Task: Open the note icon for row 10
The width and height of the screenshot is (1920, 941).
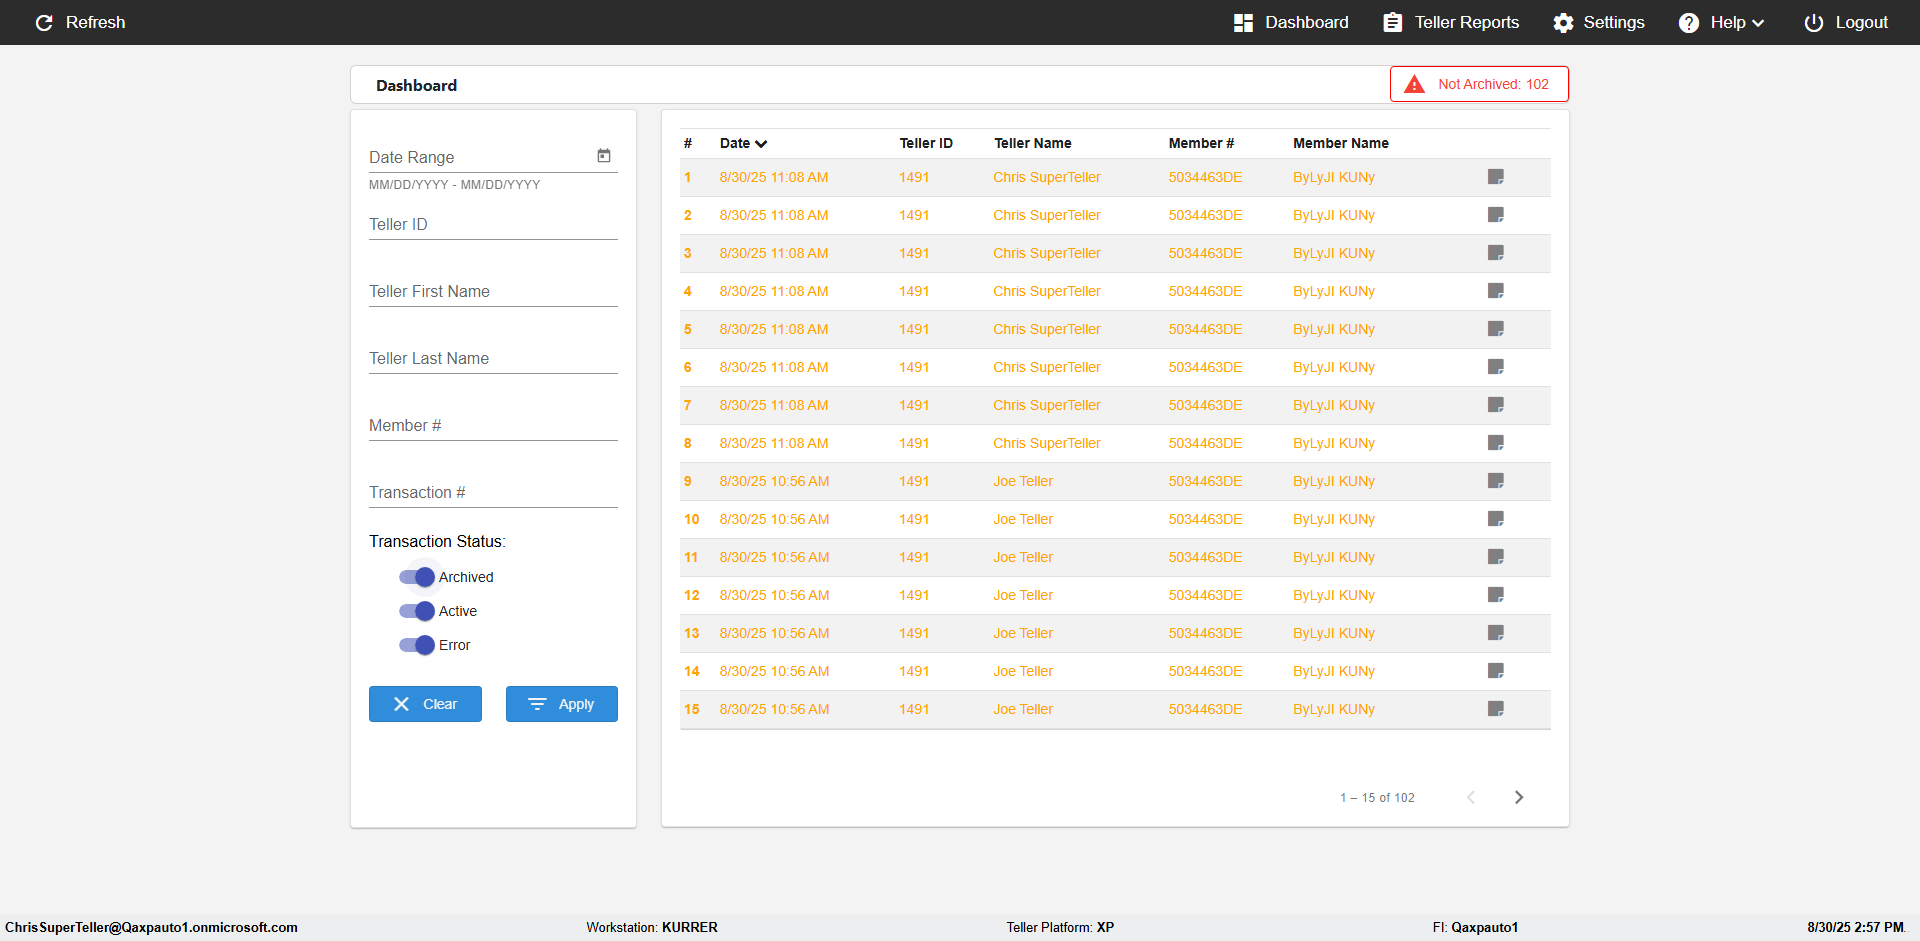Action: pyautogui.click(x=1496, y=519)
